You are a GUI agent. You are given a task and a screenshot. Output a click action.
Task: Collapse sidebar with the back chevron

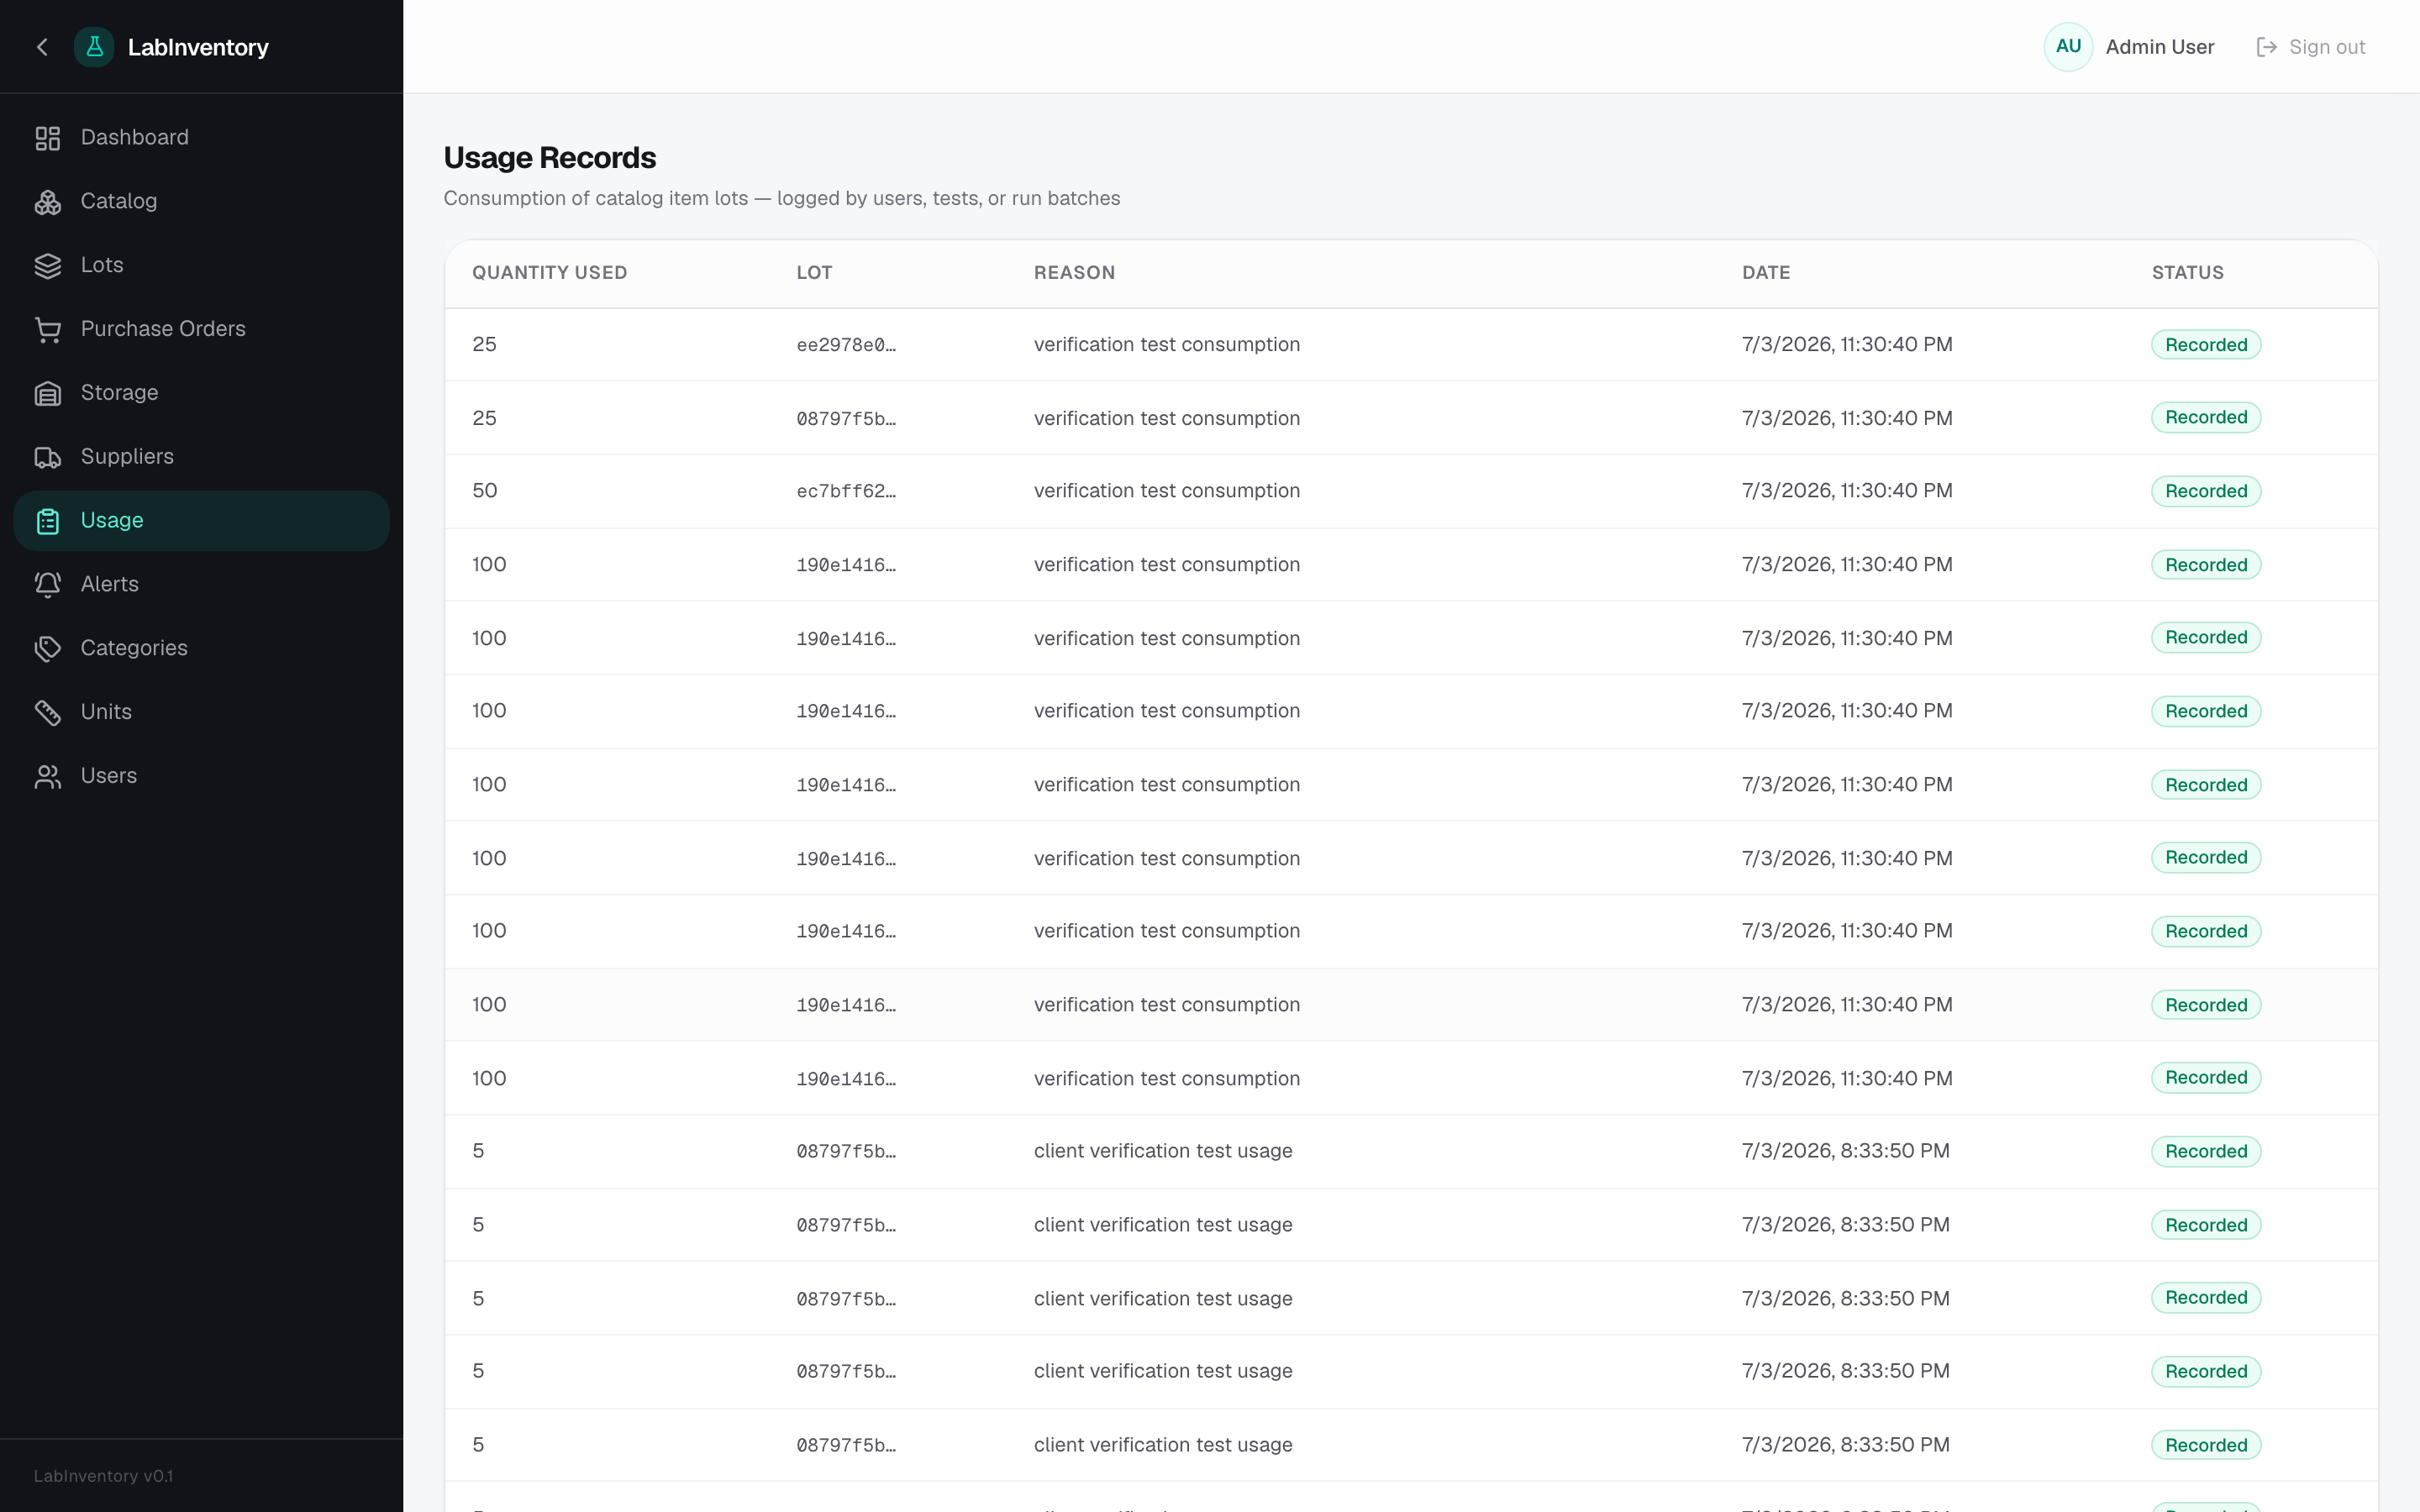(x=42, y=47)
